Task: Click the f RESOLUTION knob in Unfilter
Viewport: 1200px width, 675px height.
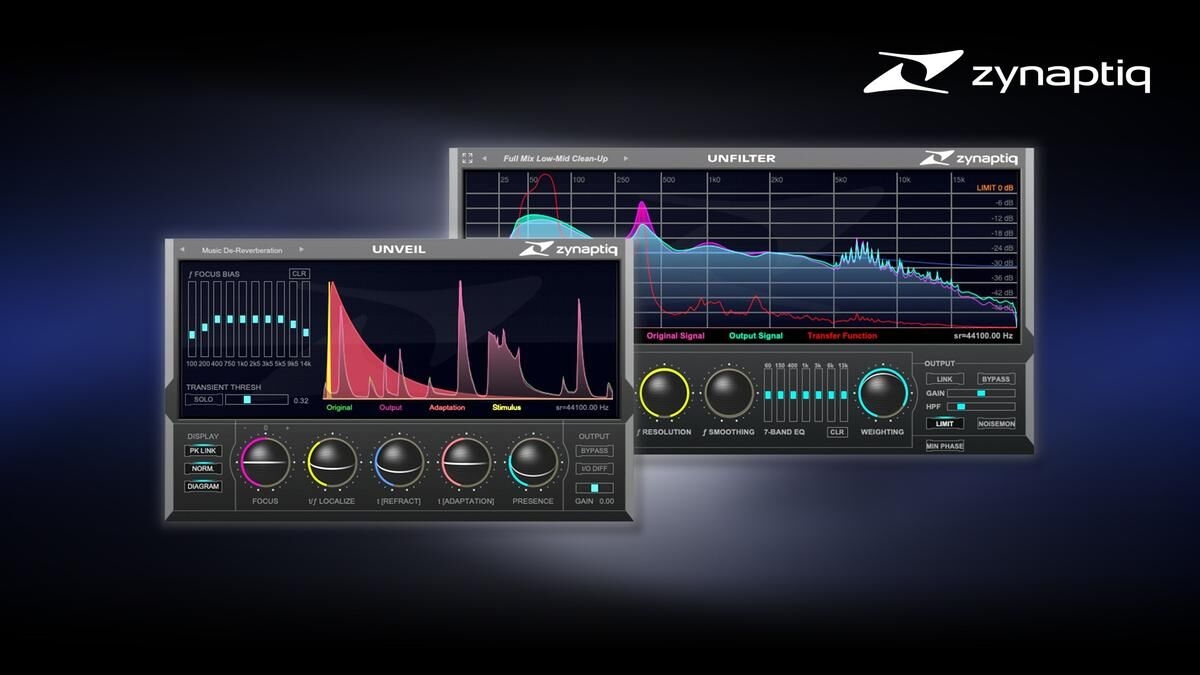Action: pyautogui.click(x=665, y=393)
